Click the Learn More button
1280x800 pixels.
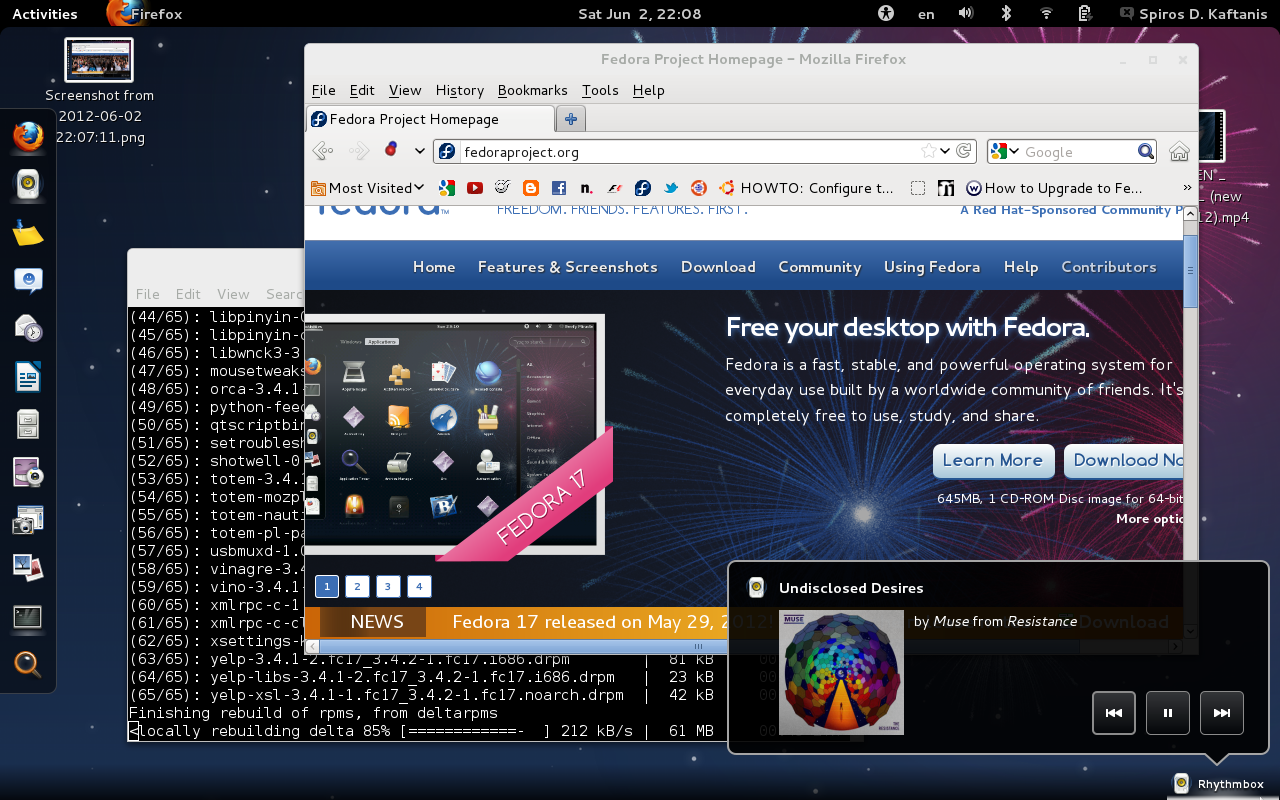[993, 461]
